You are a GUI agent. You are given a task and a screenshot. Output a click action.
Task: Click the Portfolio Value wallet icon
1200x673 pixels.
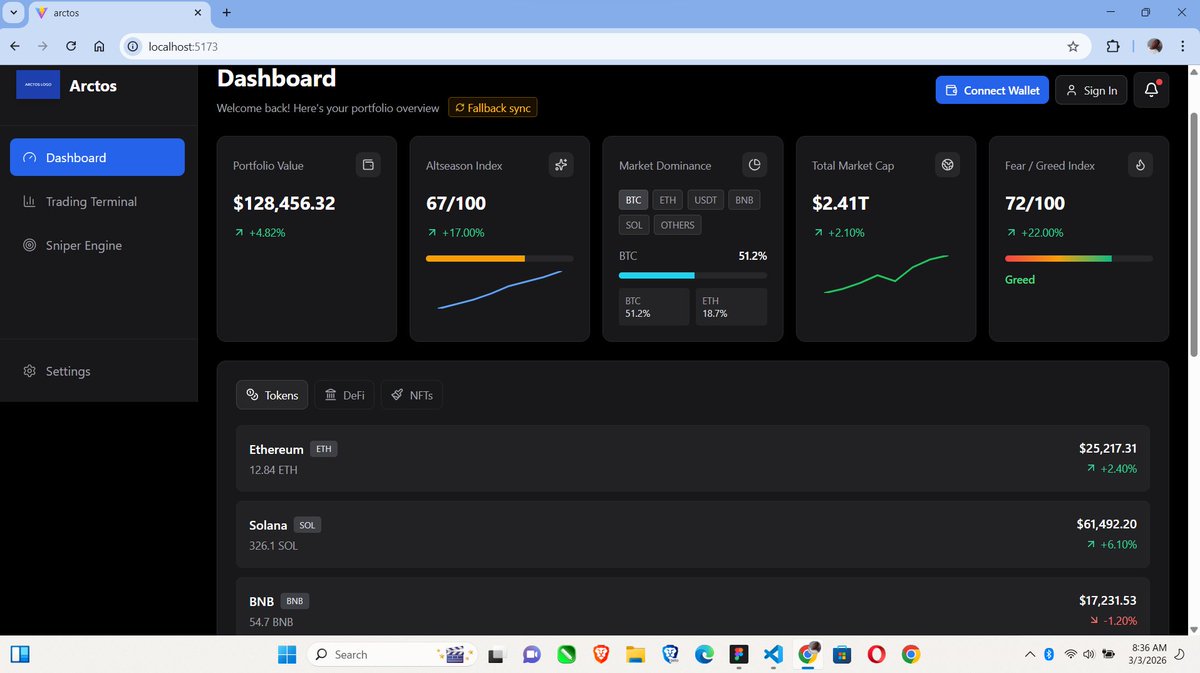pos(368,165)
